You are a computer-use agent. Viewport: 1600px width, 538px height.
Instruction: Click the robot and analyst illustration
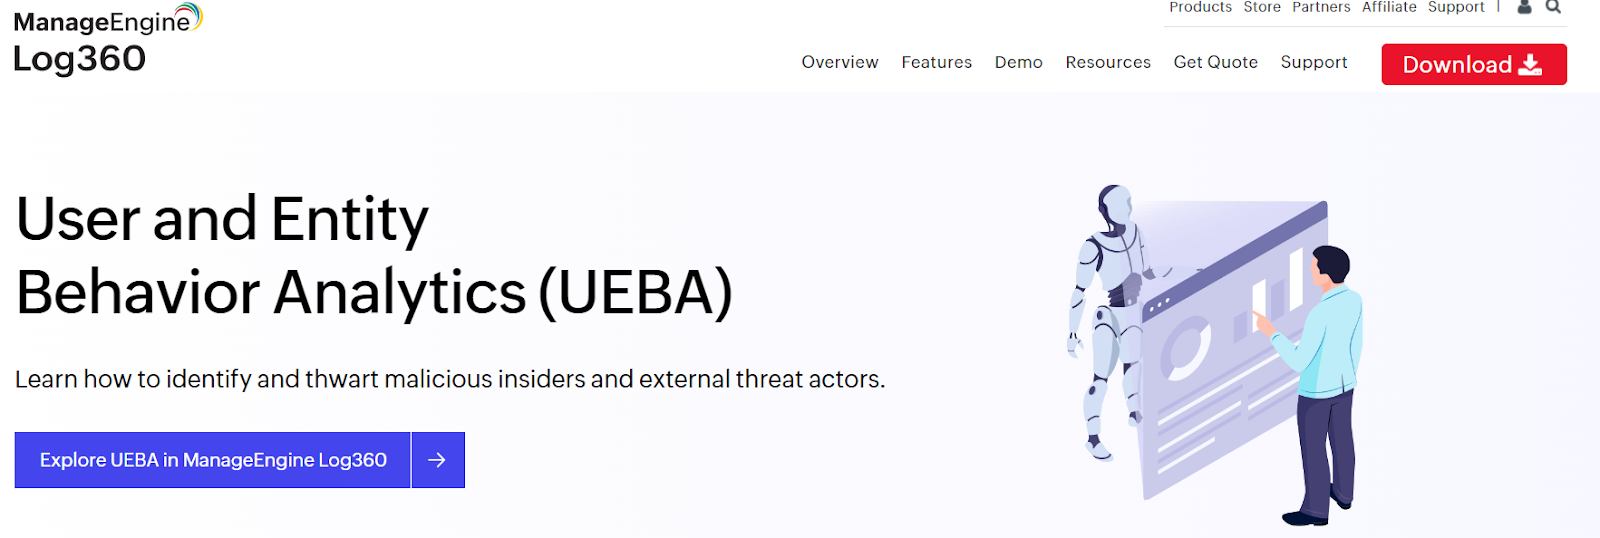click(x=1215, y=355)
